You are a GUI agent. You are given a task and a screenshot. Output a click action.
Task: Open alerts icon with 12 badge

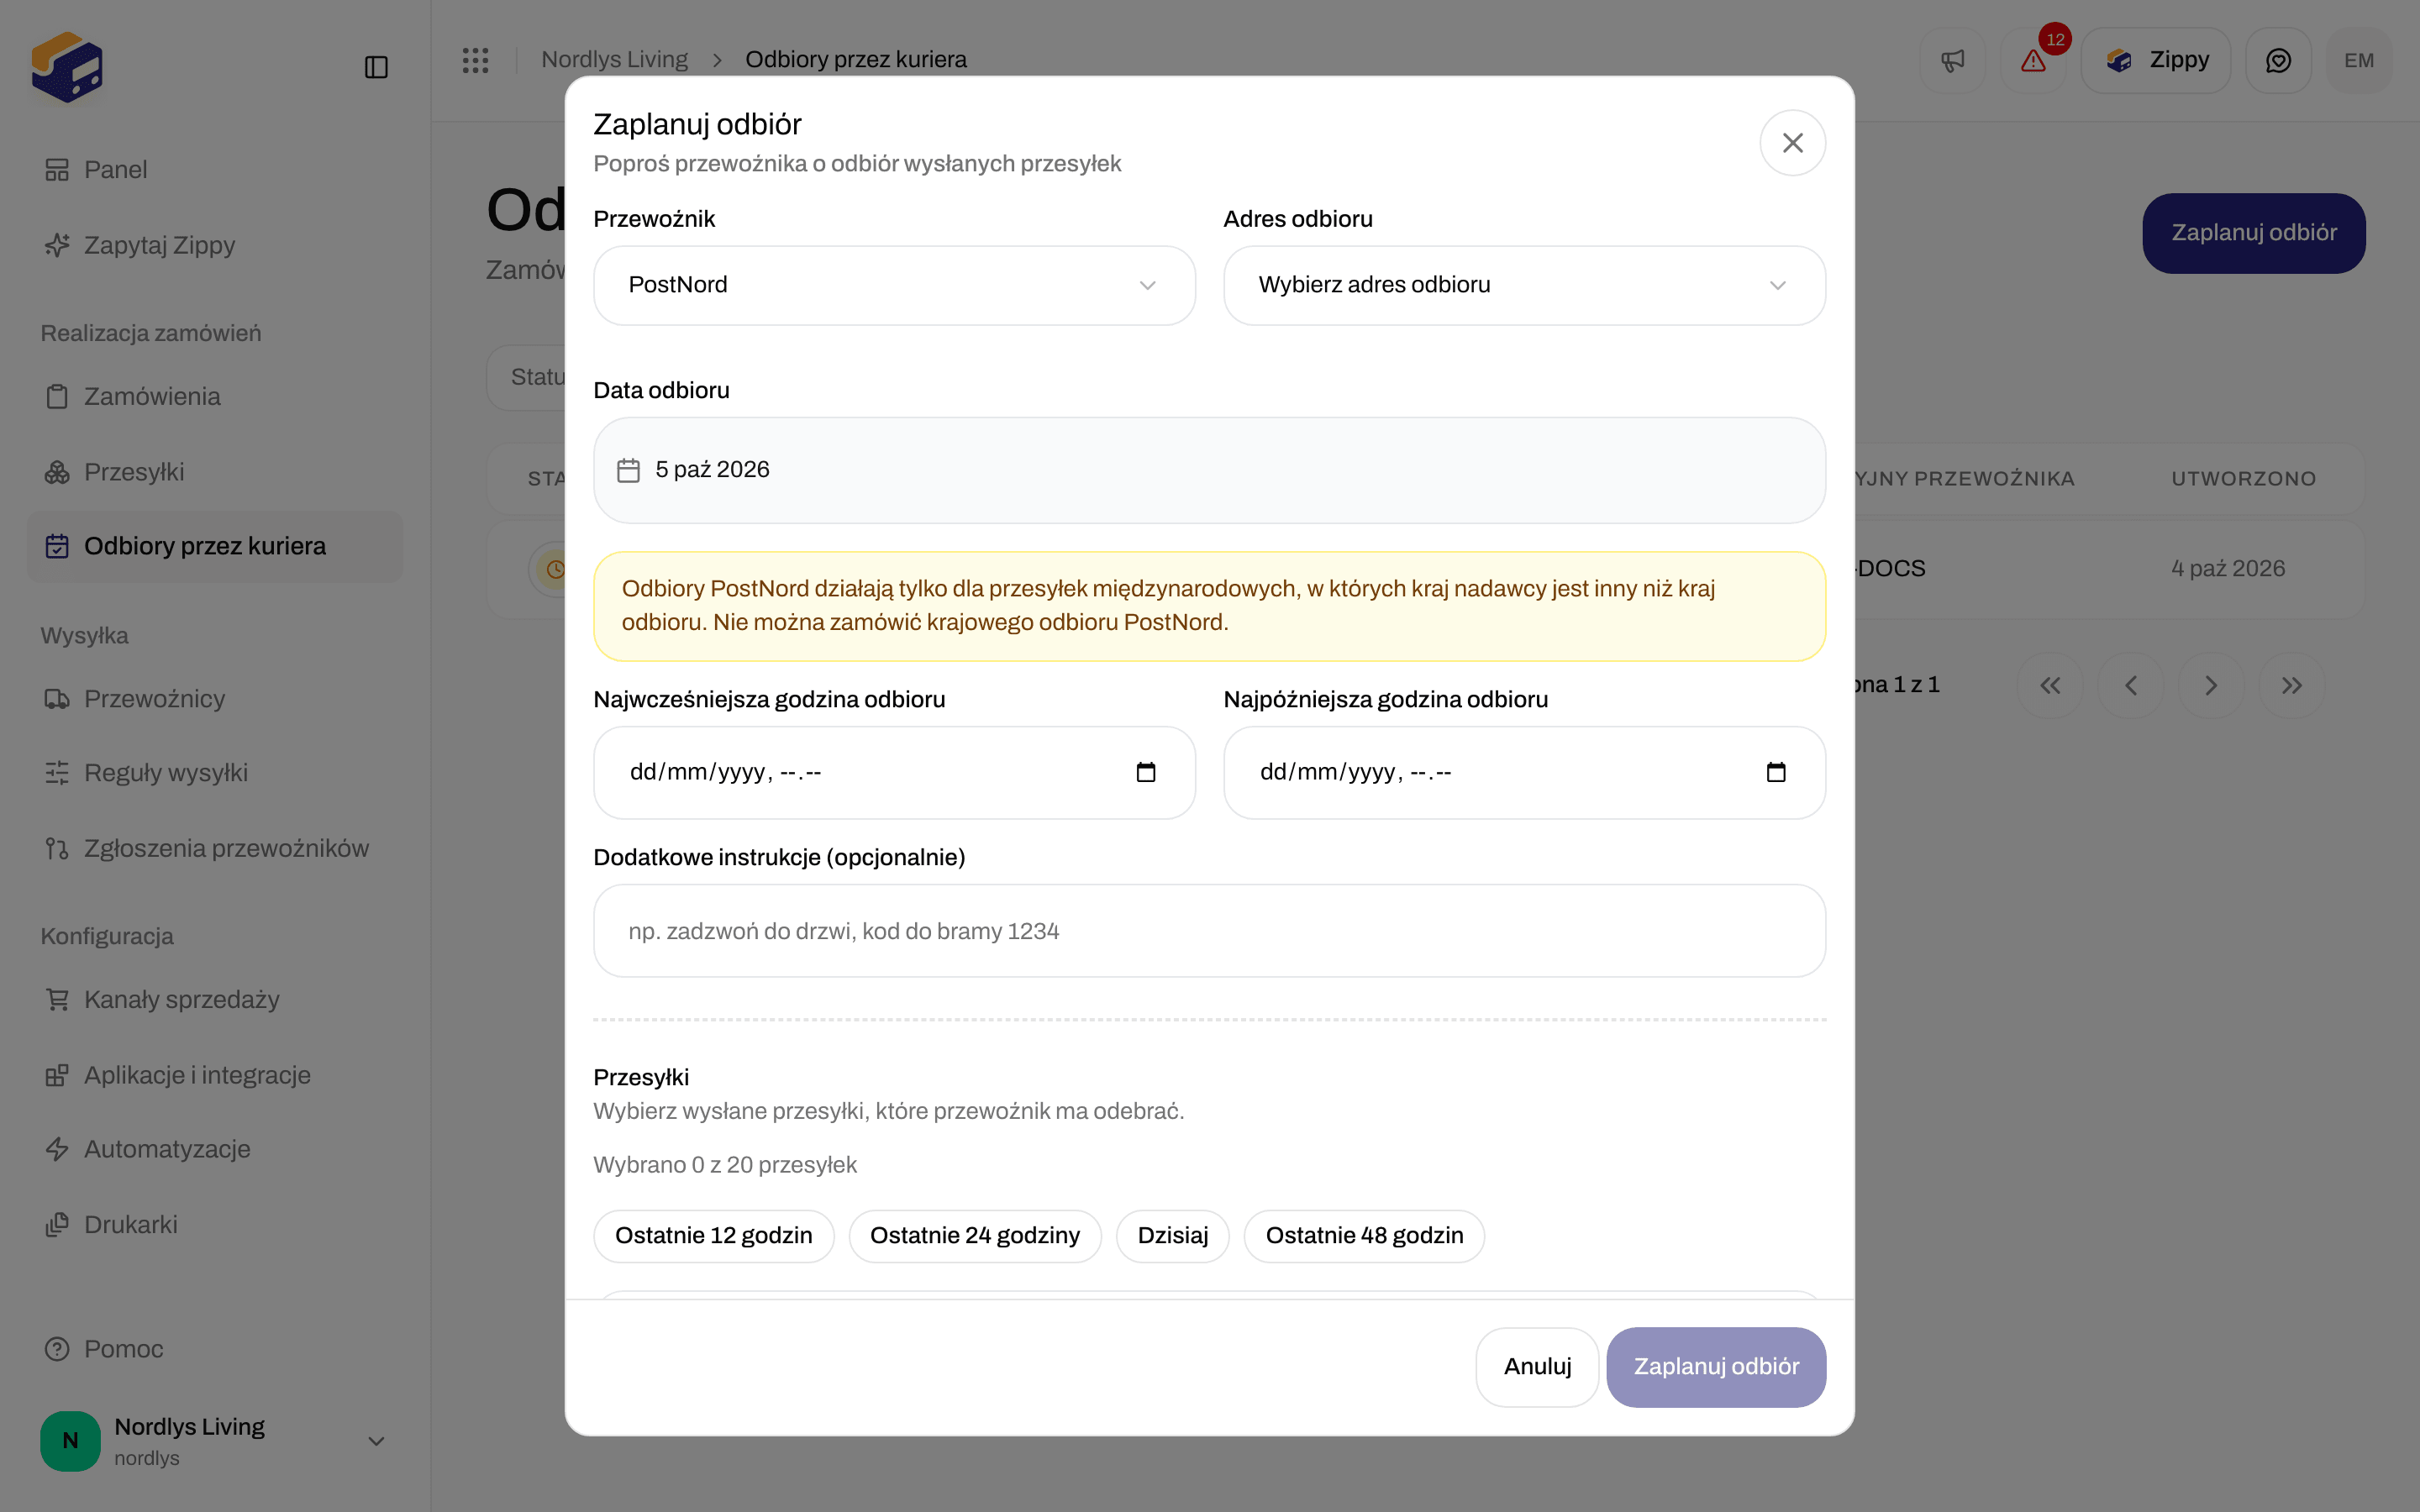click(2033, 60)
